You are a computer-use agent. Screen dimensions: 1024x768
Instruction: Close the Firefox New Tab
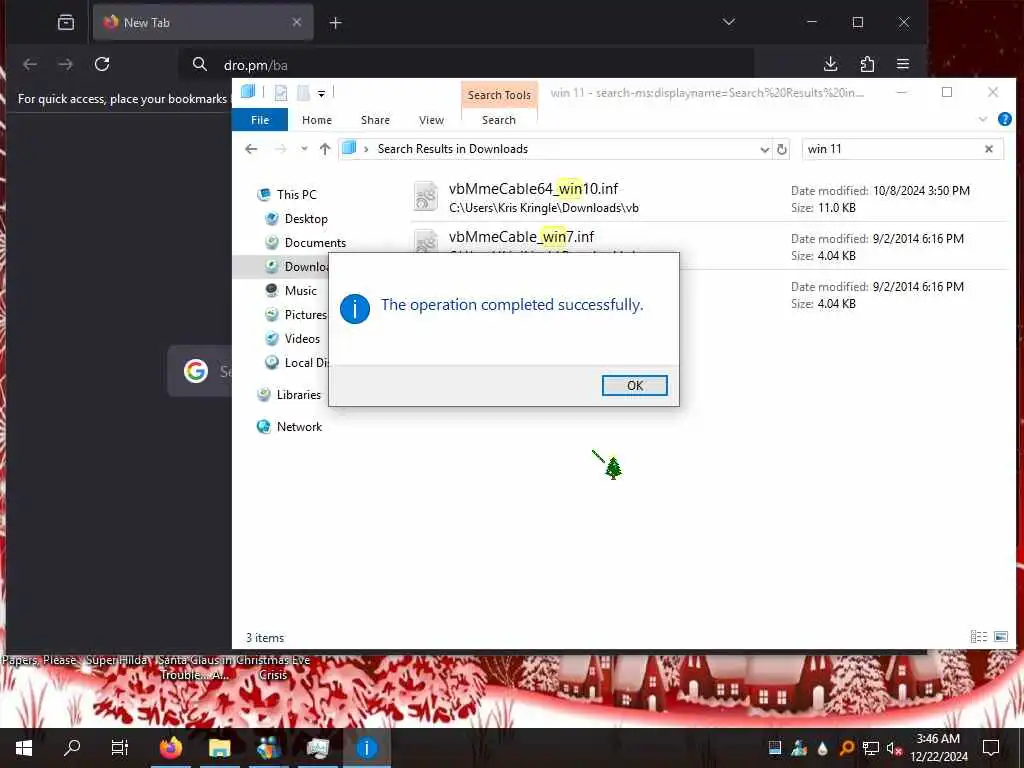coord(296,22)
